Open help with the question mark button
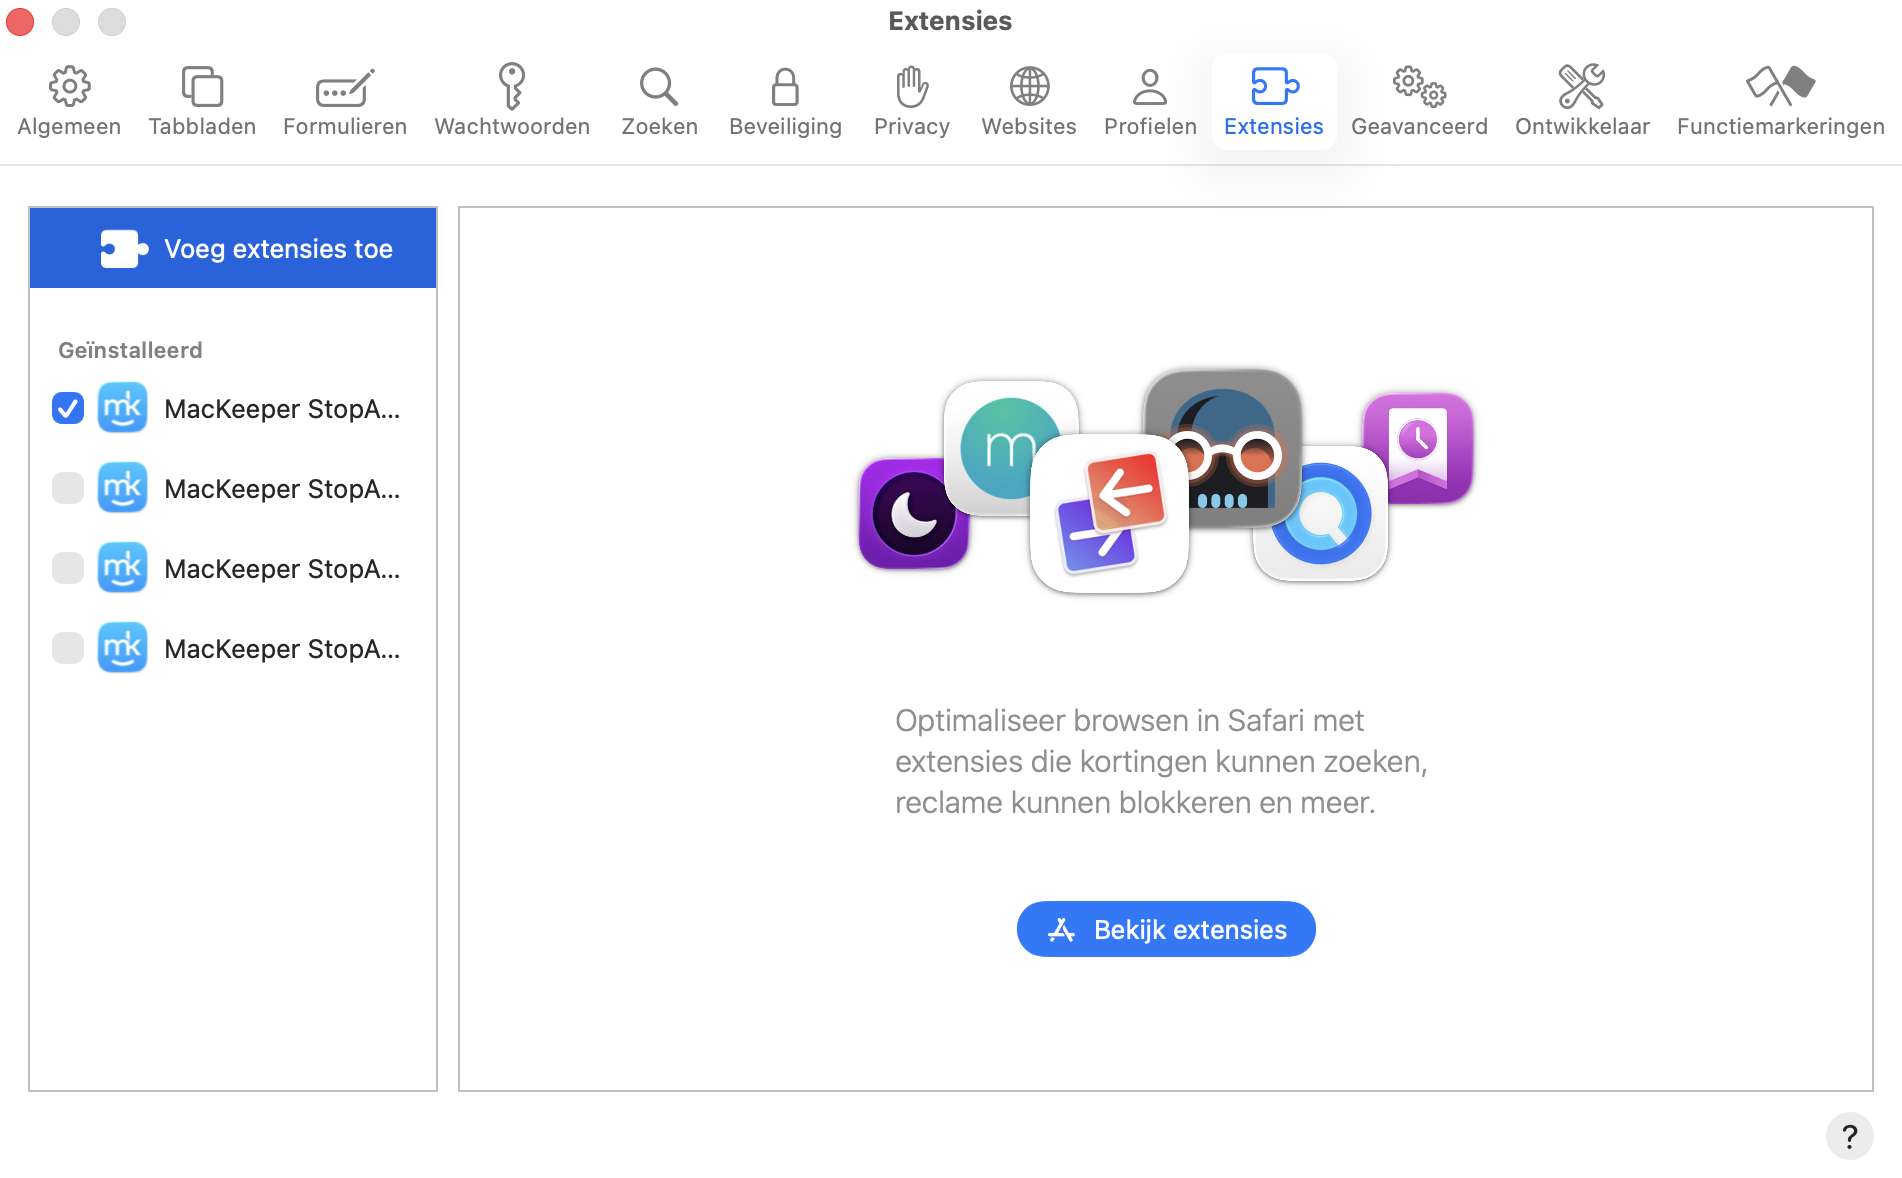 (x=1849, y=1136)
